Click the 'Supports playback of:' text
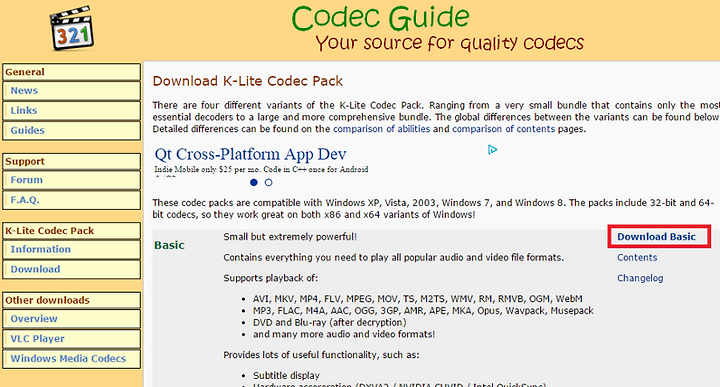The image size is (720, 387). [x=270, y=278]
